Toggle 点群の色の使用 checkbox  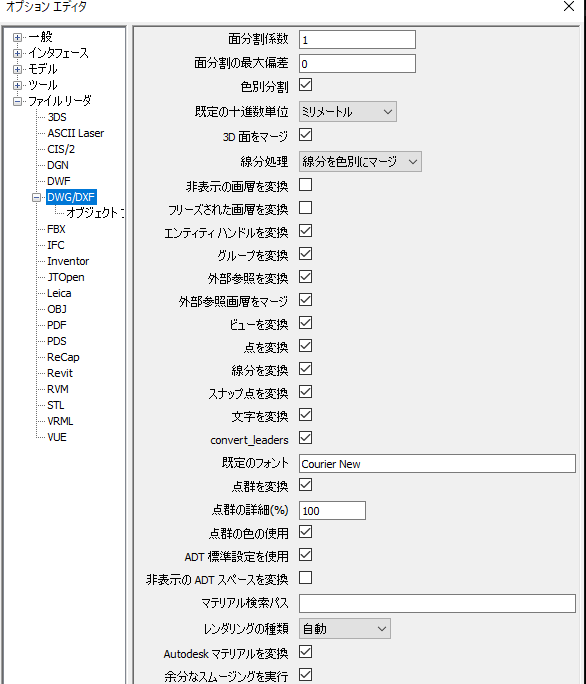point(305,532)
